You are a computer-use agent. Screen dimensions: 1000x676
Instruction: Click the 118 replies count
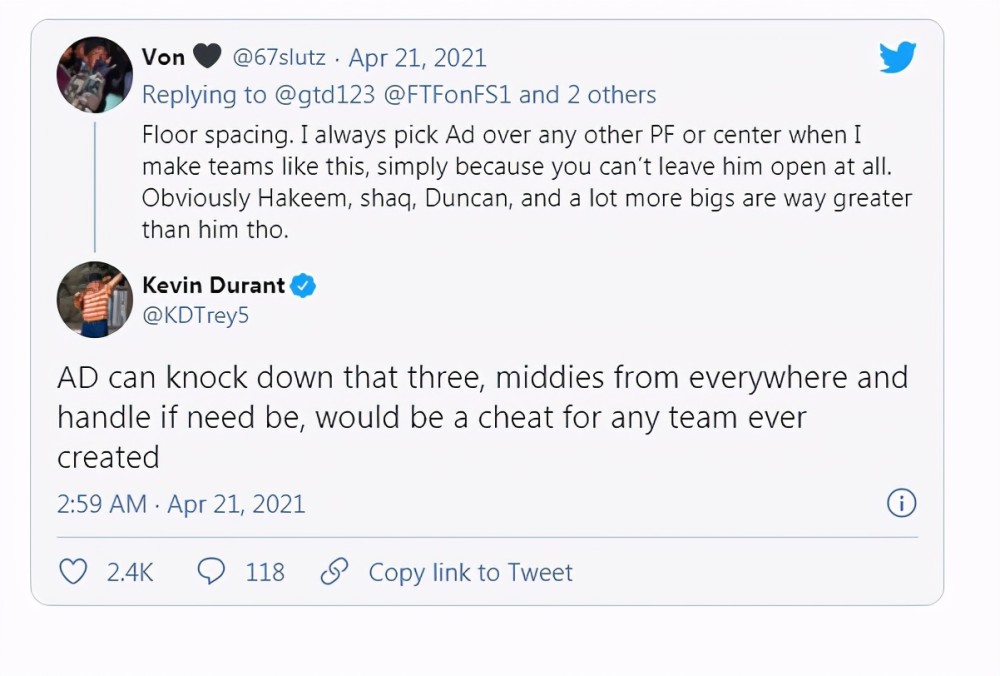265,573
